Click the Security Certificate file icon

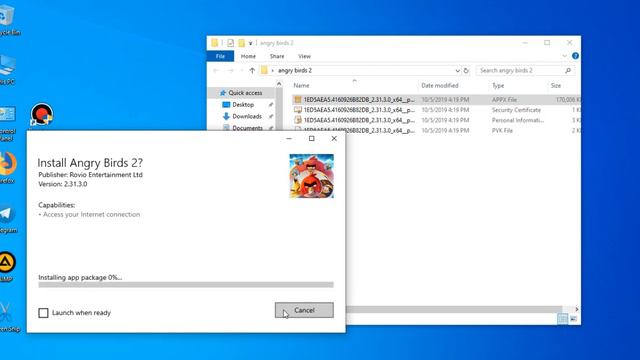(298, 110)
